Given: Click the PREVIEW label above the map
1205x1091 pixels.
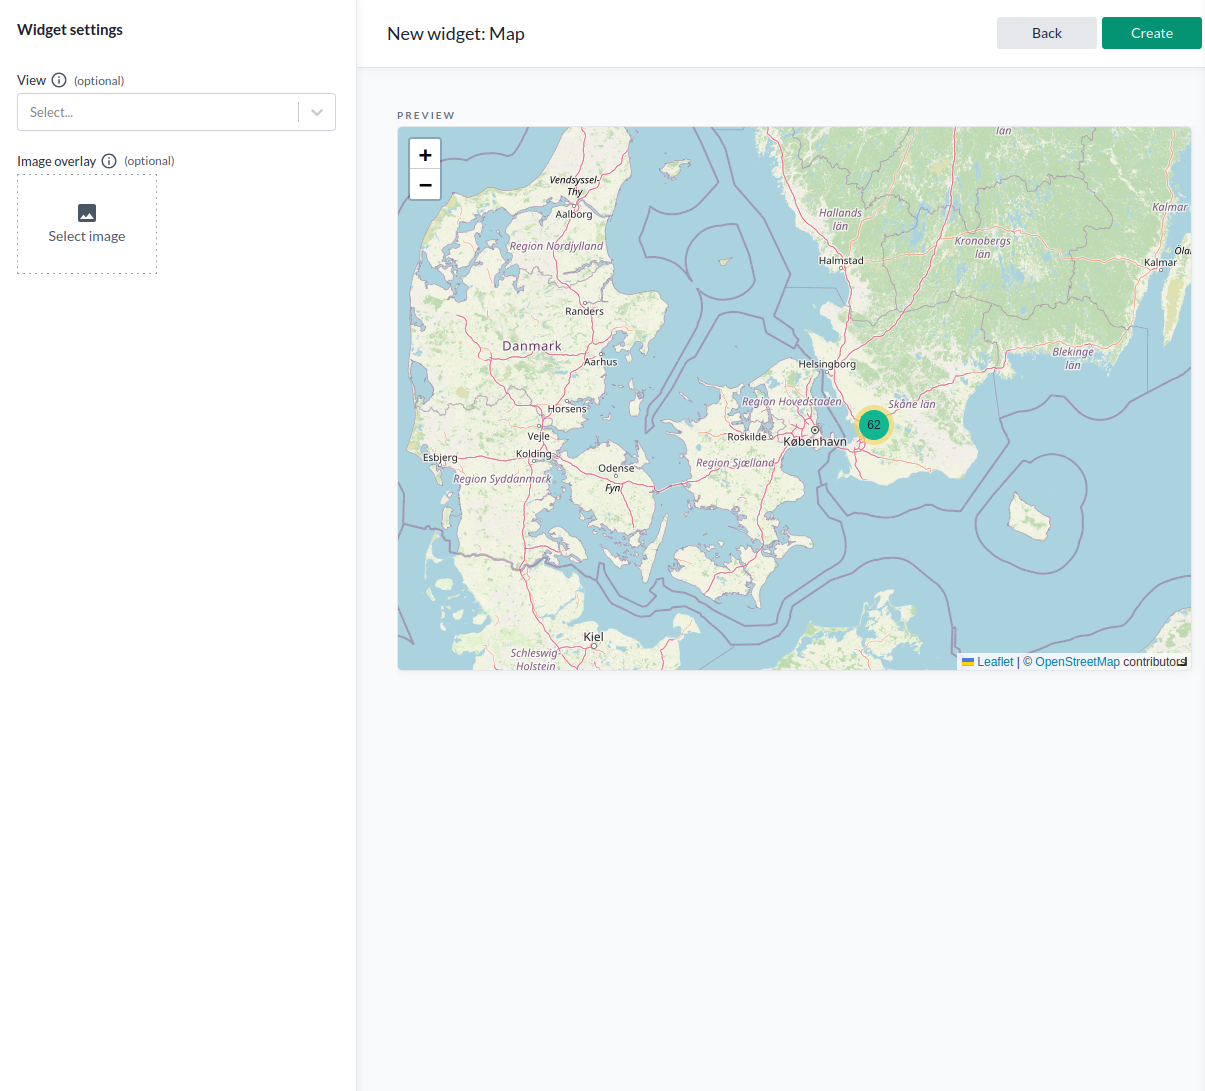Looking at the screenshot, I should (425, 115).
